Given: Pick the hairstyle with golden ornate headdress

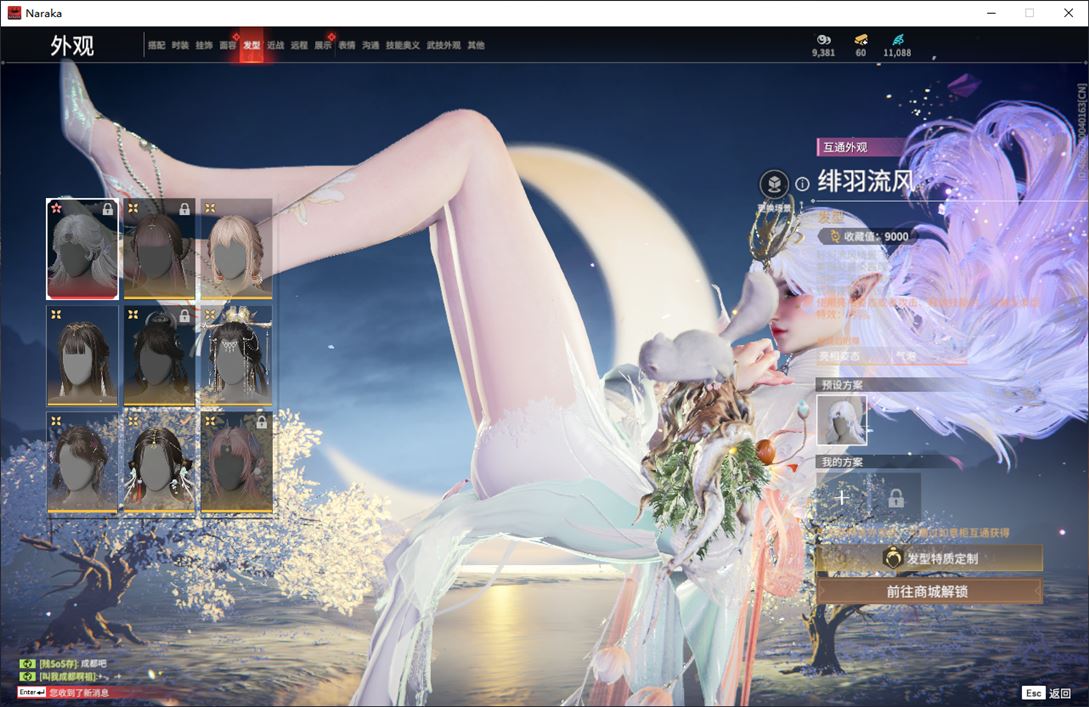Looking at the screenshot, I should click(x=236, y=356).
